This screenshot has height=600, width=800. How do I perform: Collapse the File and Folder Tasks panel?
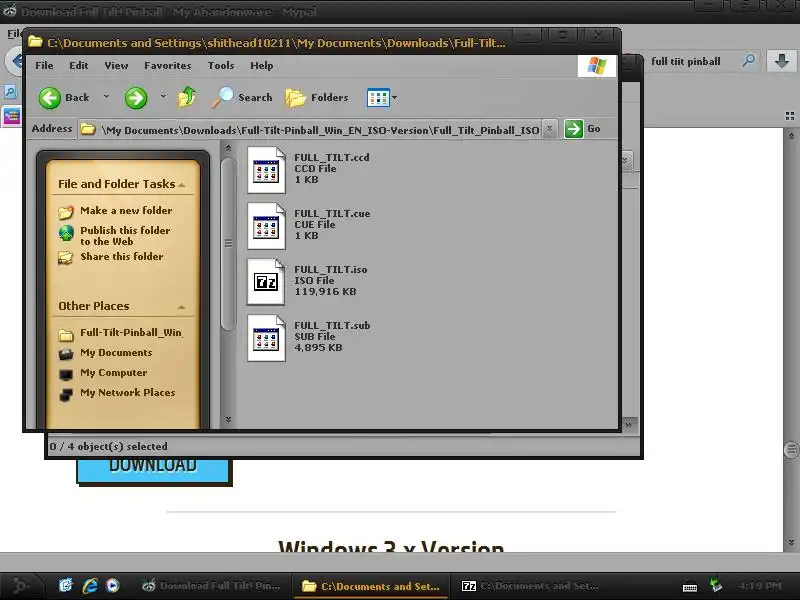coord(182,185)
